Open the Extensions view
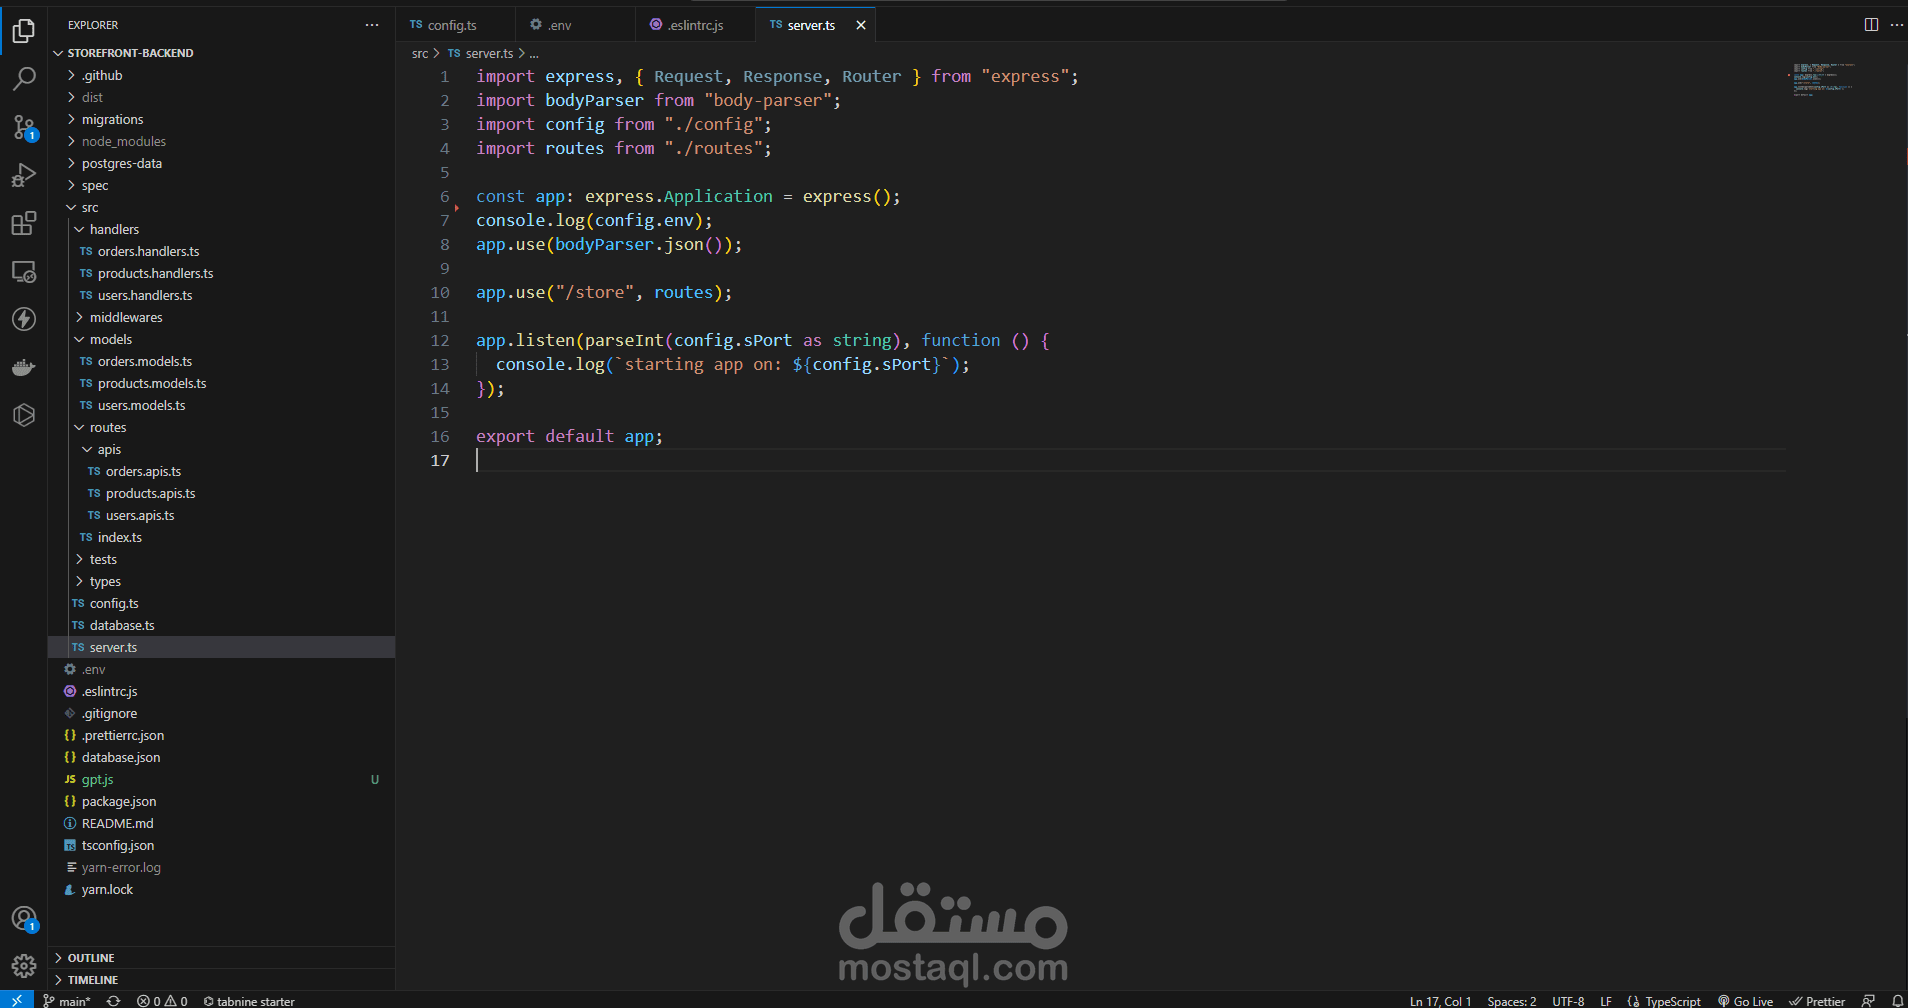This screenshot has height=1008, width=1908. click(x=24, y=223)
